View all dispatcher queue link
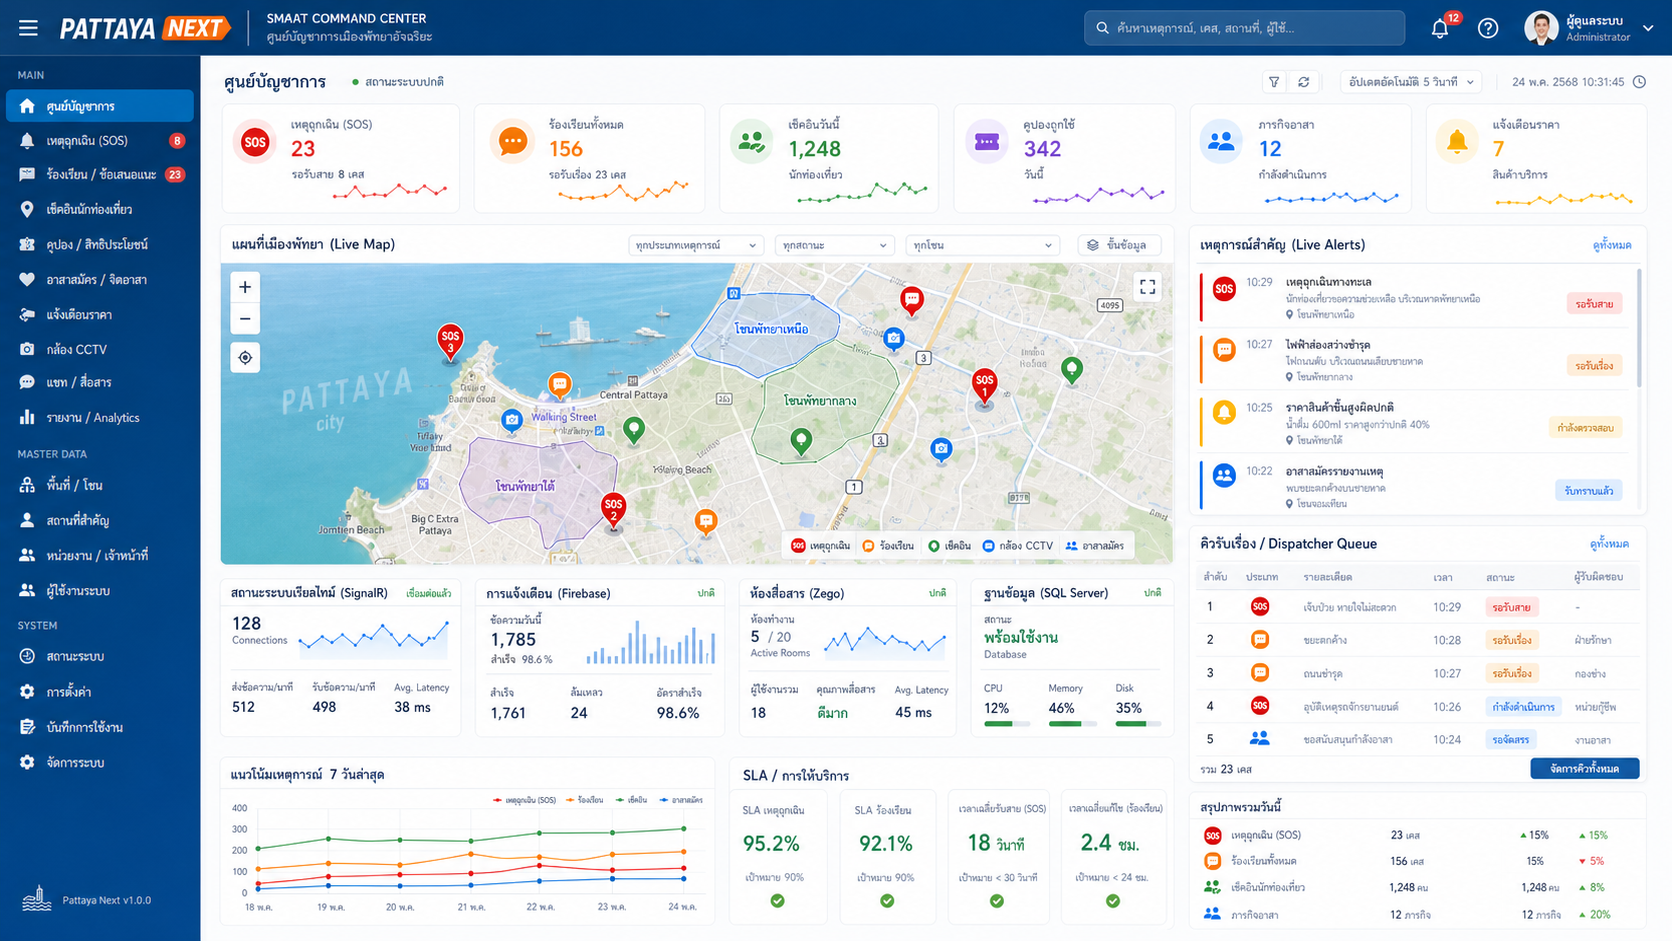This screenshot has height=941, width=1672. coord(1610,544)
